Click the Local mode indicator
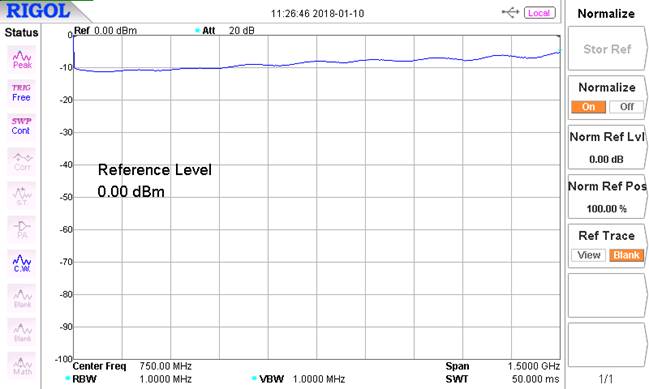The image size is (649, 389). (x=539, y=13)
